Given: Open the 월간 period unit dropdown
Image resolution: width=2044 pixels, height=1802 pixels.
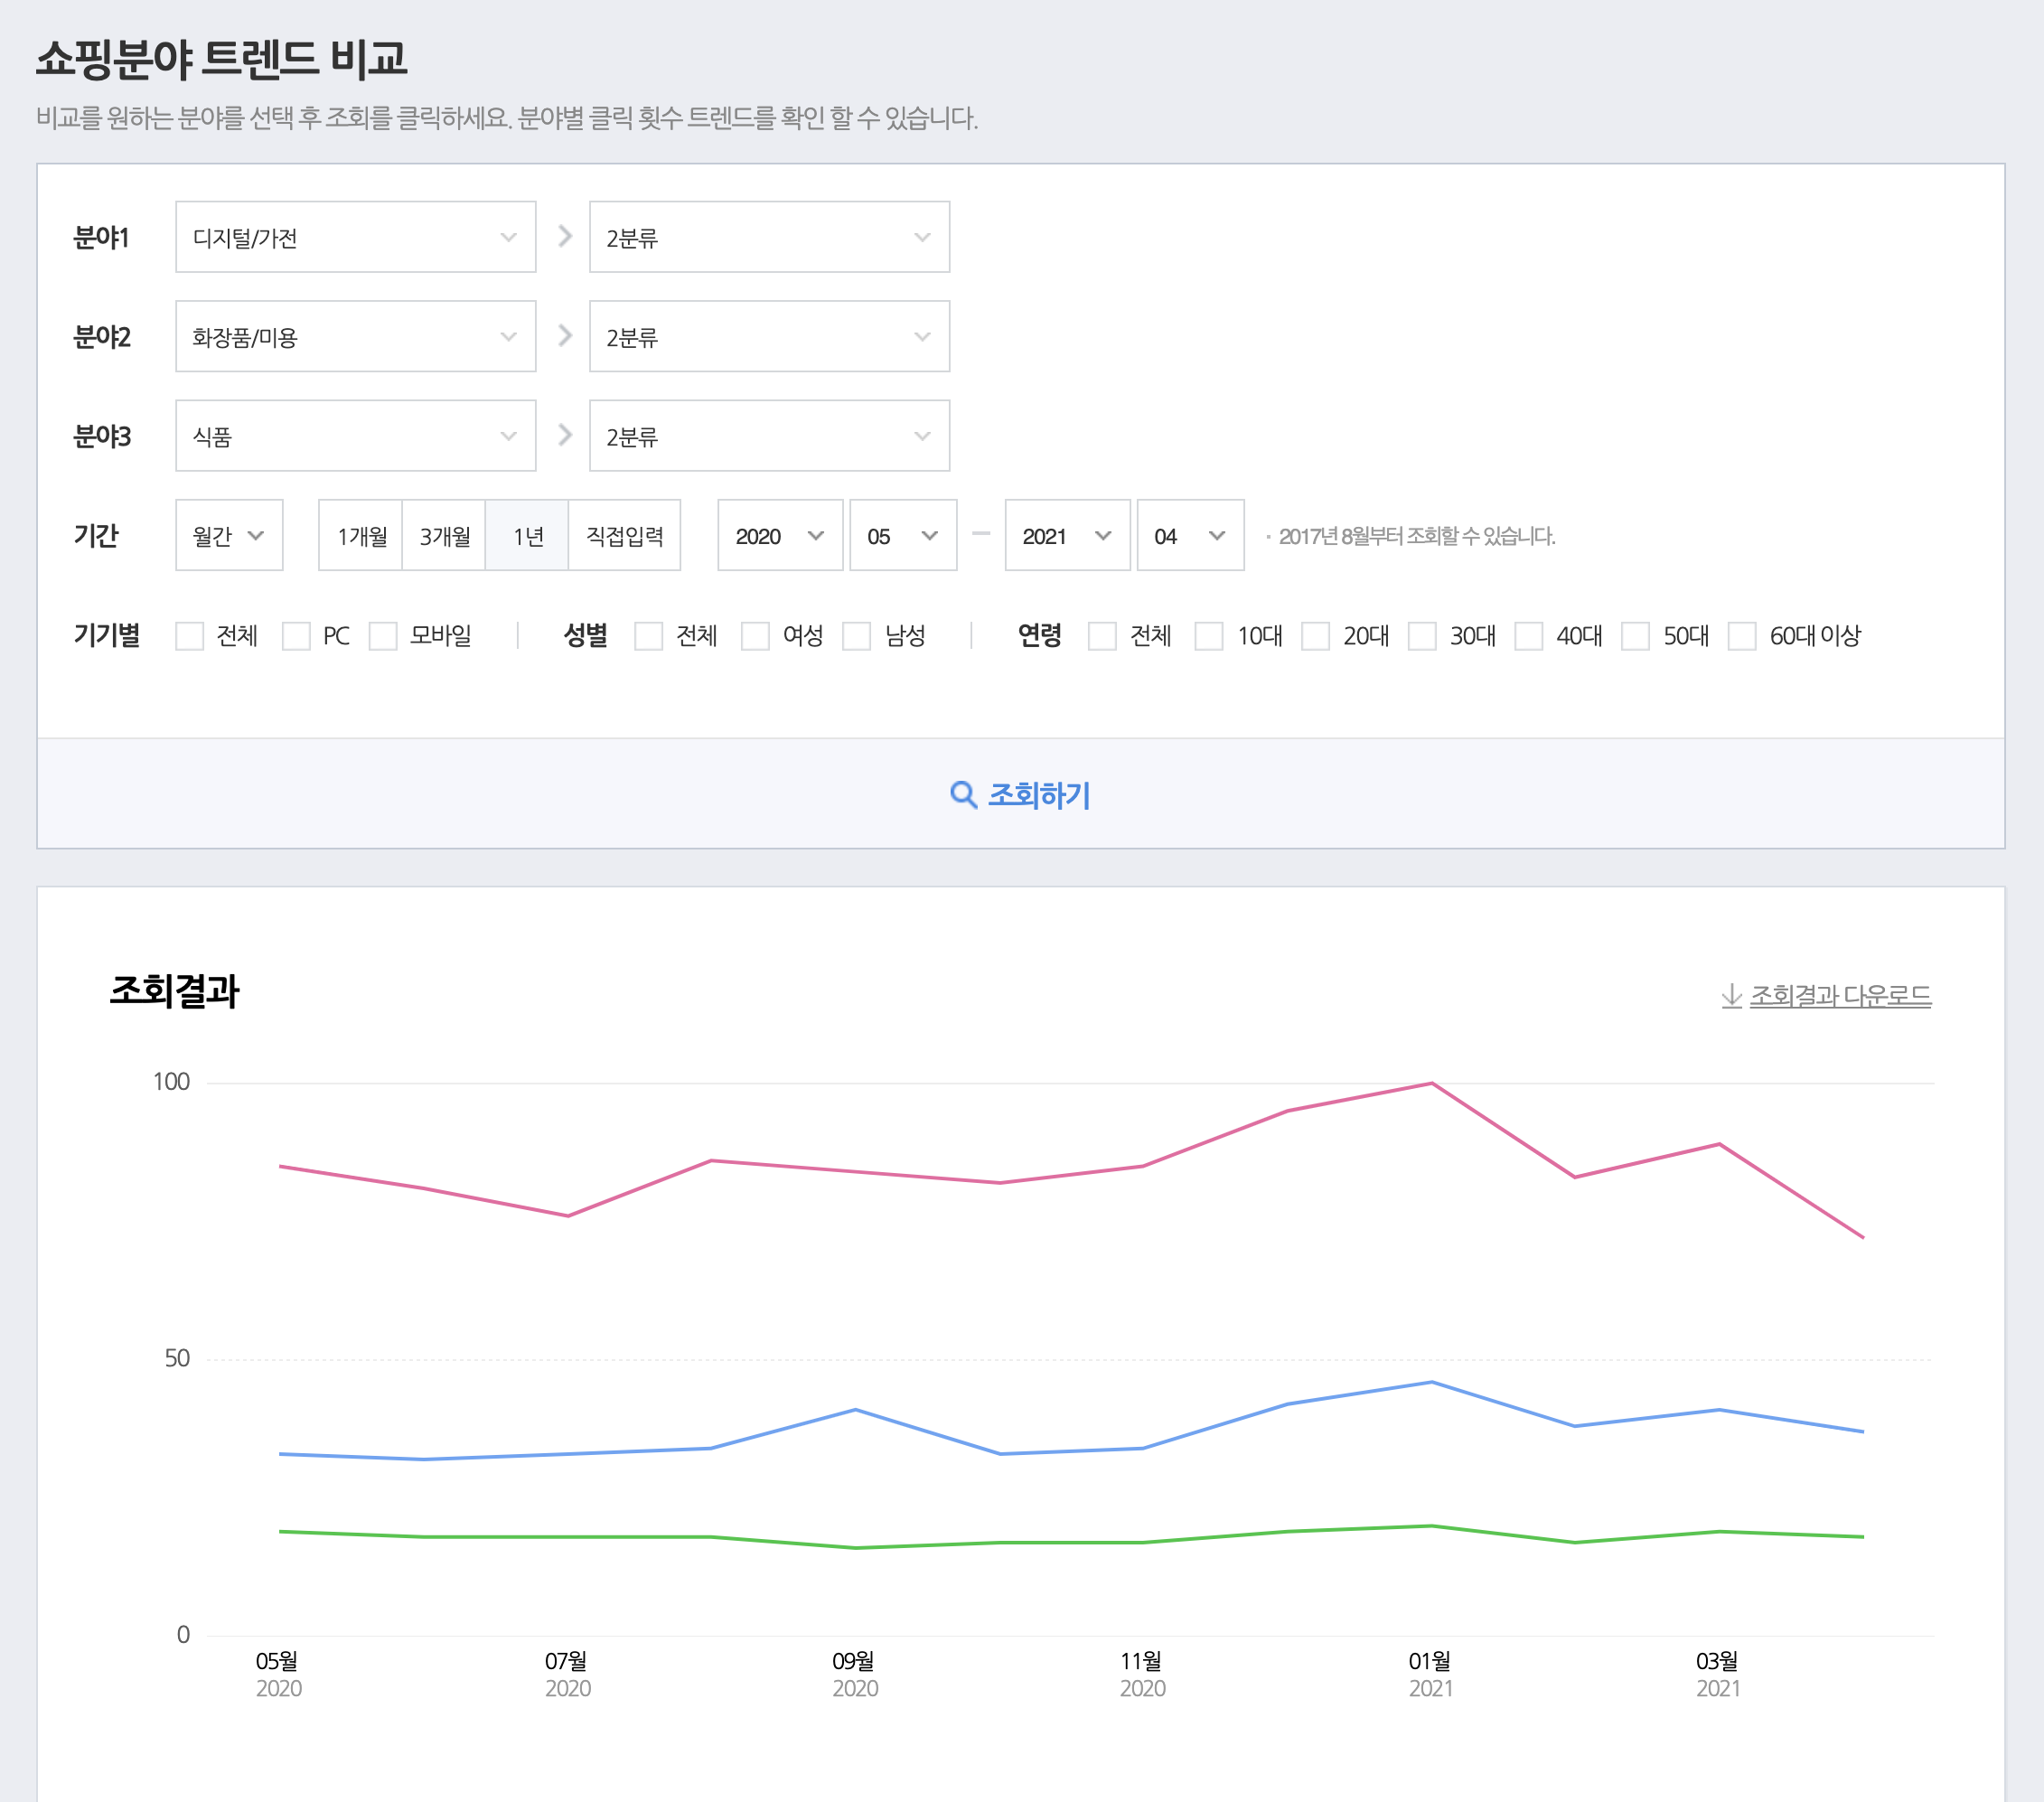Looking at the screenshot, I should pos(229,536).
